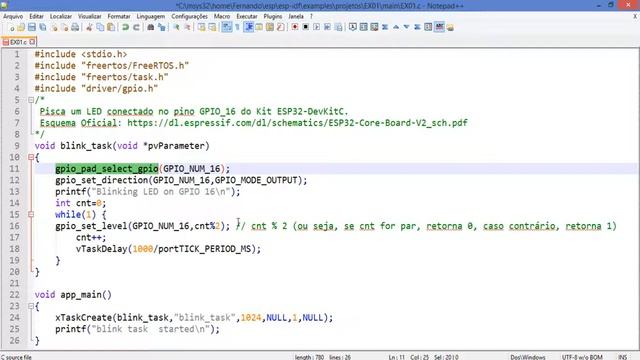The width and height of the screenshot is (640, 360).
Task: Open the Janela menu
Action: pos(296,16)
